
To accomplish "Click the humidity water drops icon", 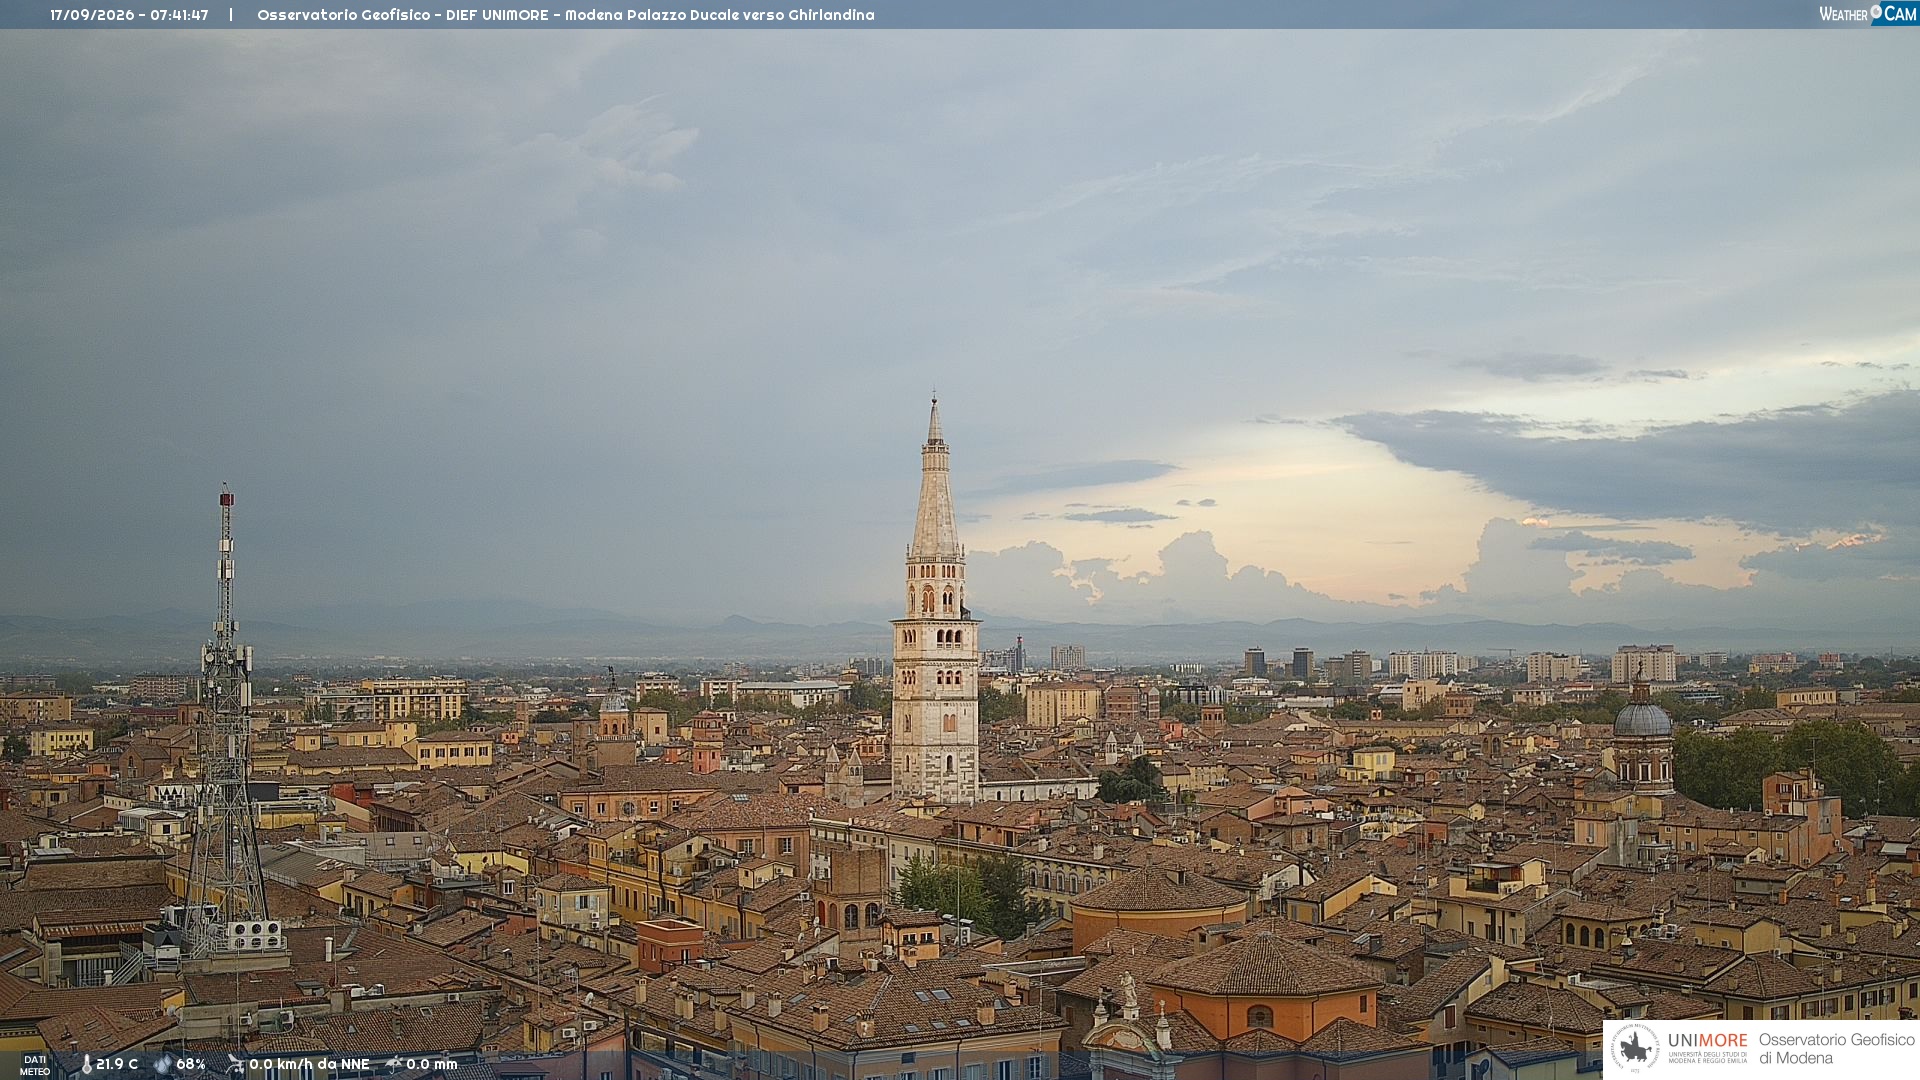I will tap(163, 1064).
